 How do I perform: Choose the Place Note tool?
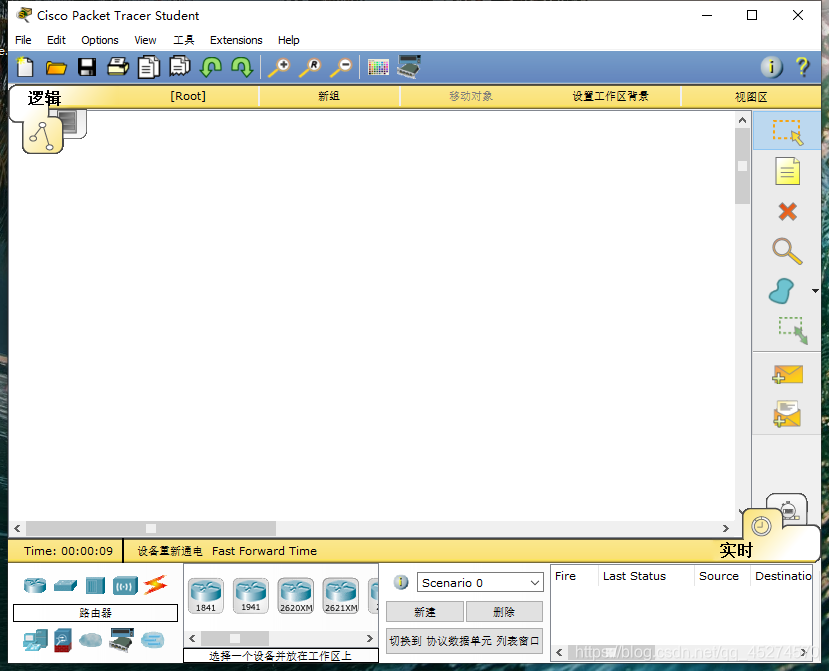pyautogui.click(x=787, y=171)
